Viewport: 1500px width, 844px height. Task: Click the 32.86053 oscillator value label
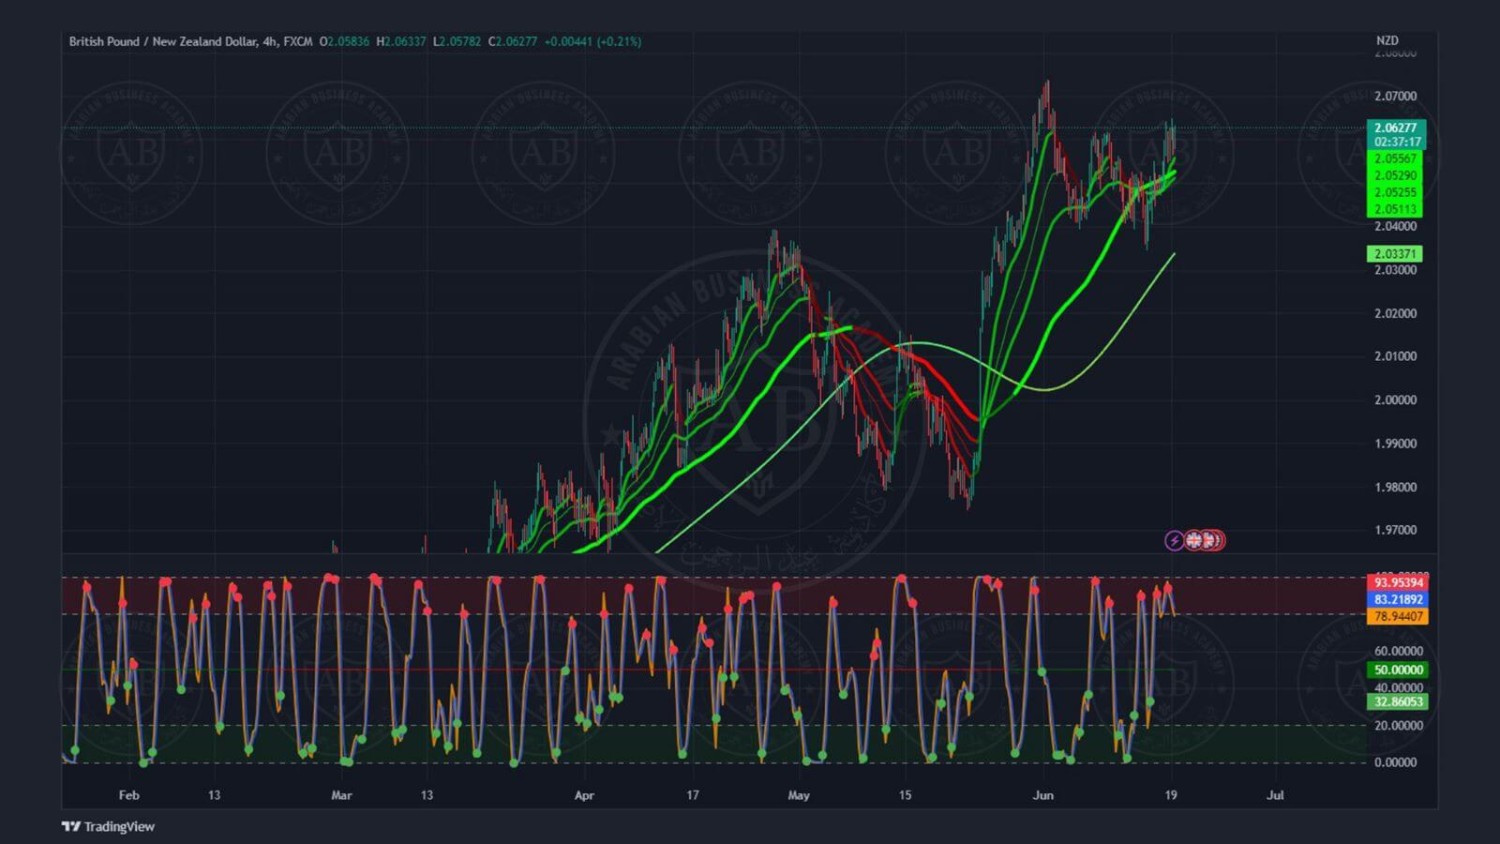[1397, 702]
